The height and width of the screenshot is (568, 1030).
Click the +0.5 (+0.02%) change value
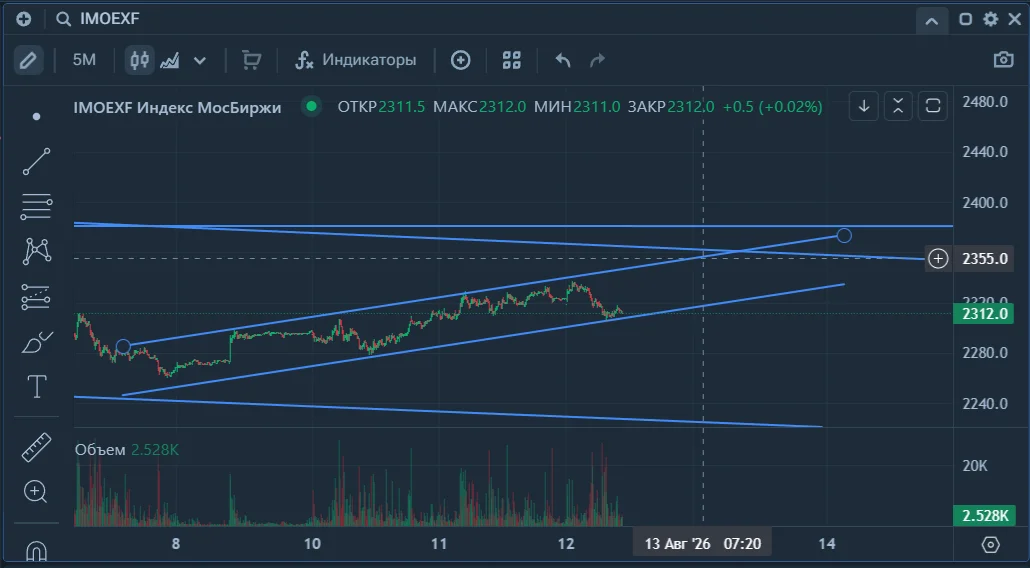(x=772, y=107)
